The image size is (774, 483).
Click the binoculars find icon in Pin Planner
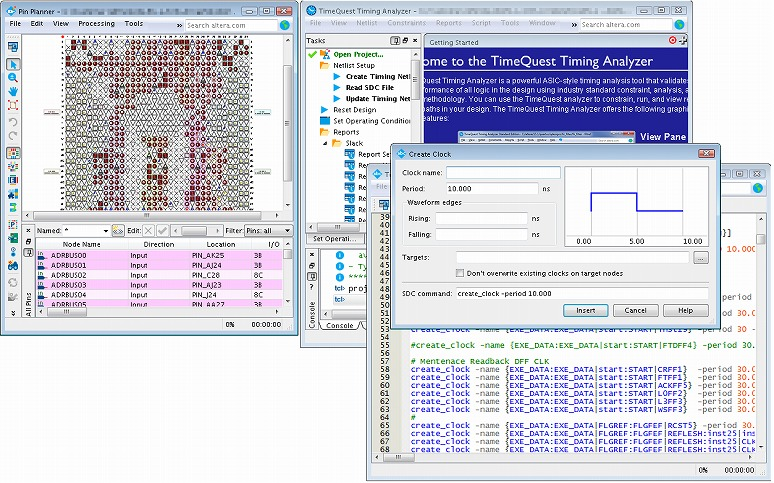pos(13,266)
